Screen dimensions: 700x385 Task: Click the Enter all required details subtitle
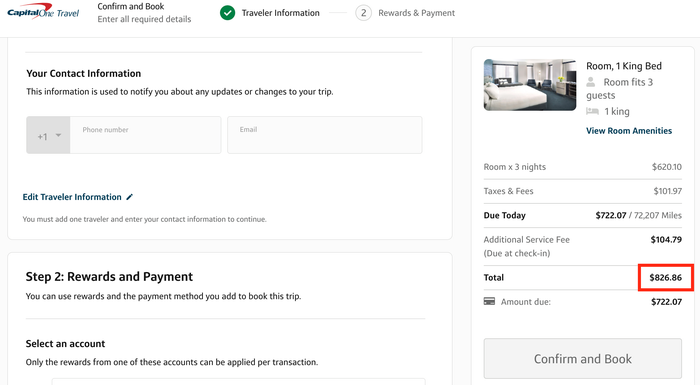[x=144, y=19]
